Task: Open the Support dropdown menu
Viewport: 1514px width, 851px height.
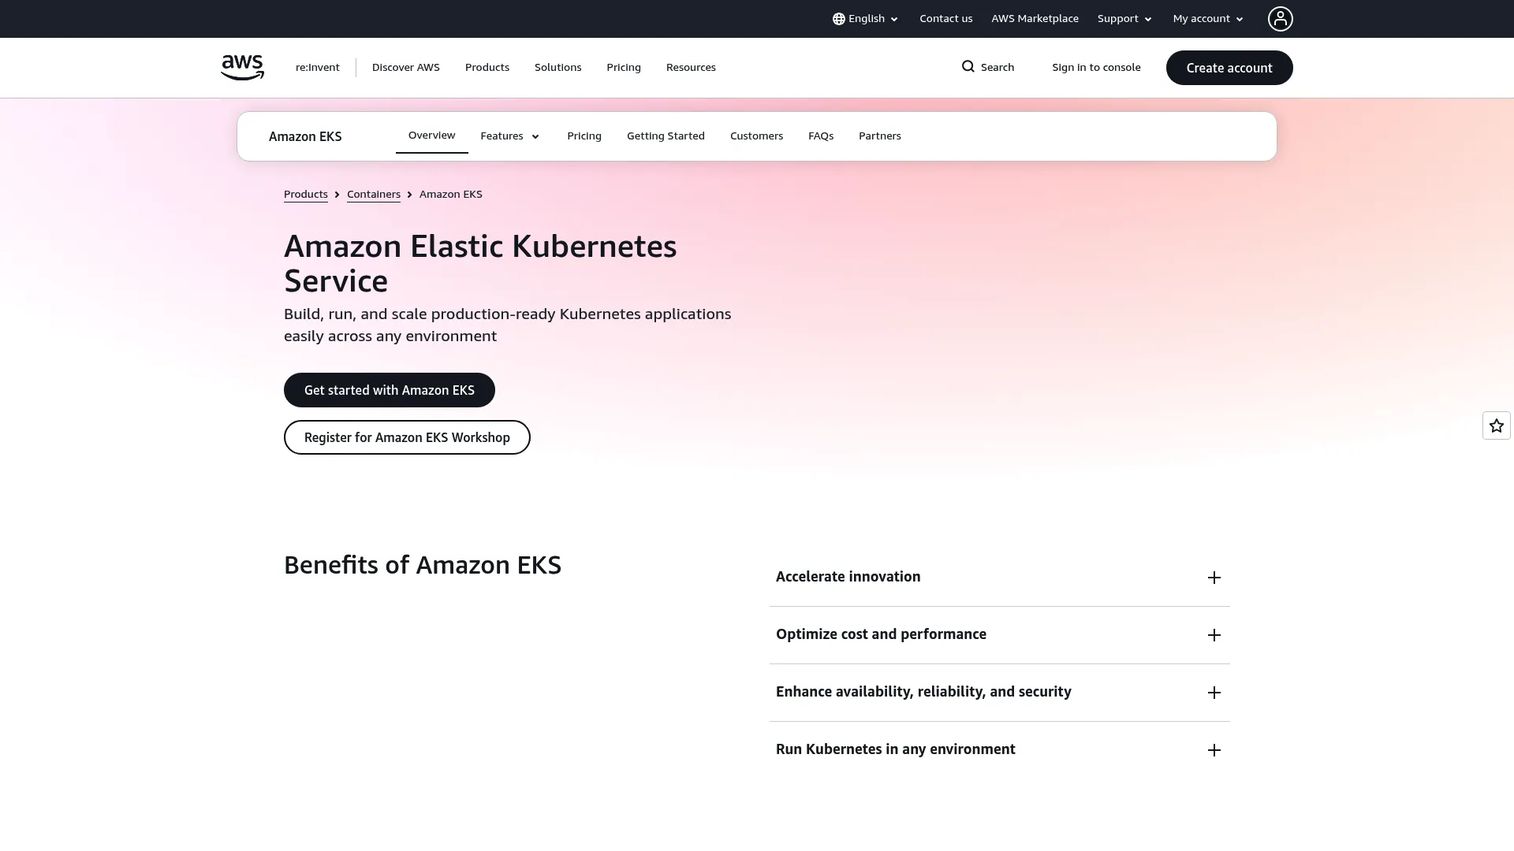Action: (x=1125, y=19)
